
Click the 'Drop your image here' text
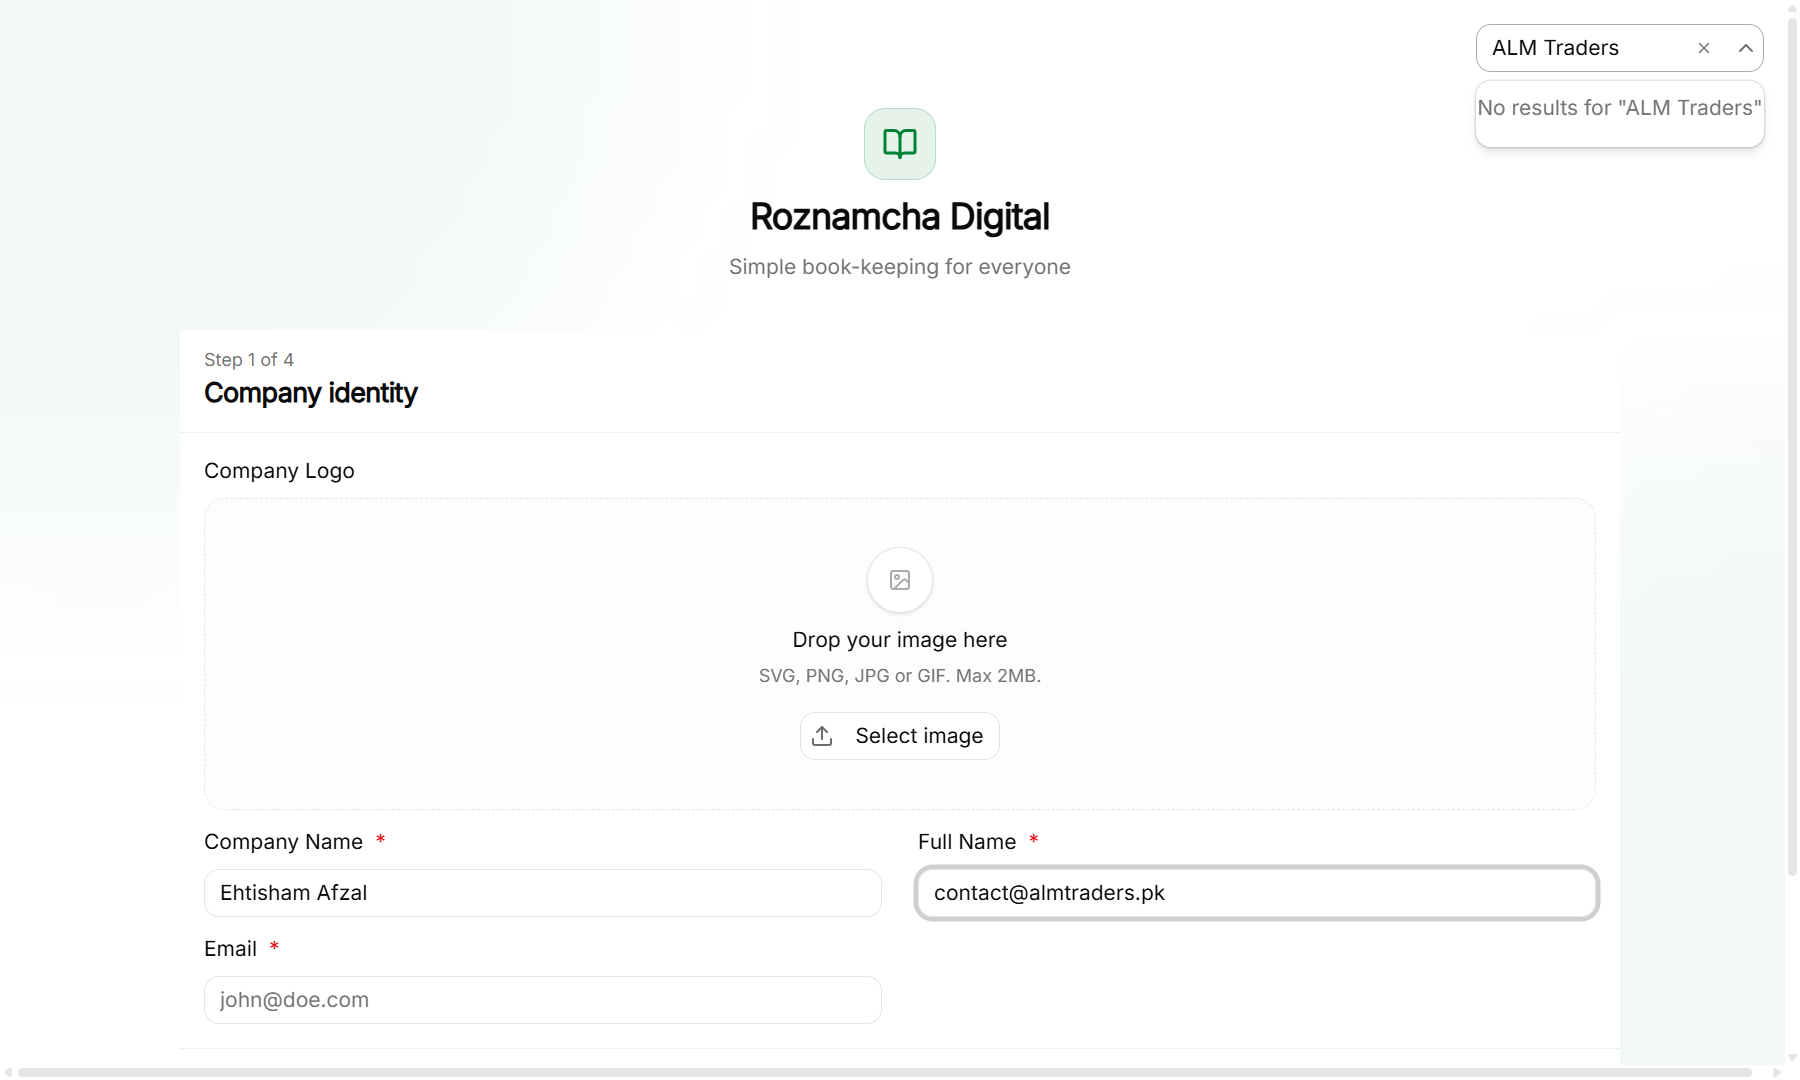pos(900,640)
